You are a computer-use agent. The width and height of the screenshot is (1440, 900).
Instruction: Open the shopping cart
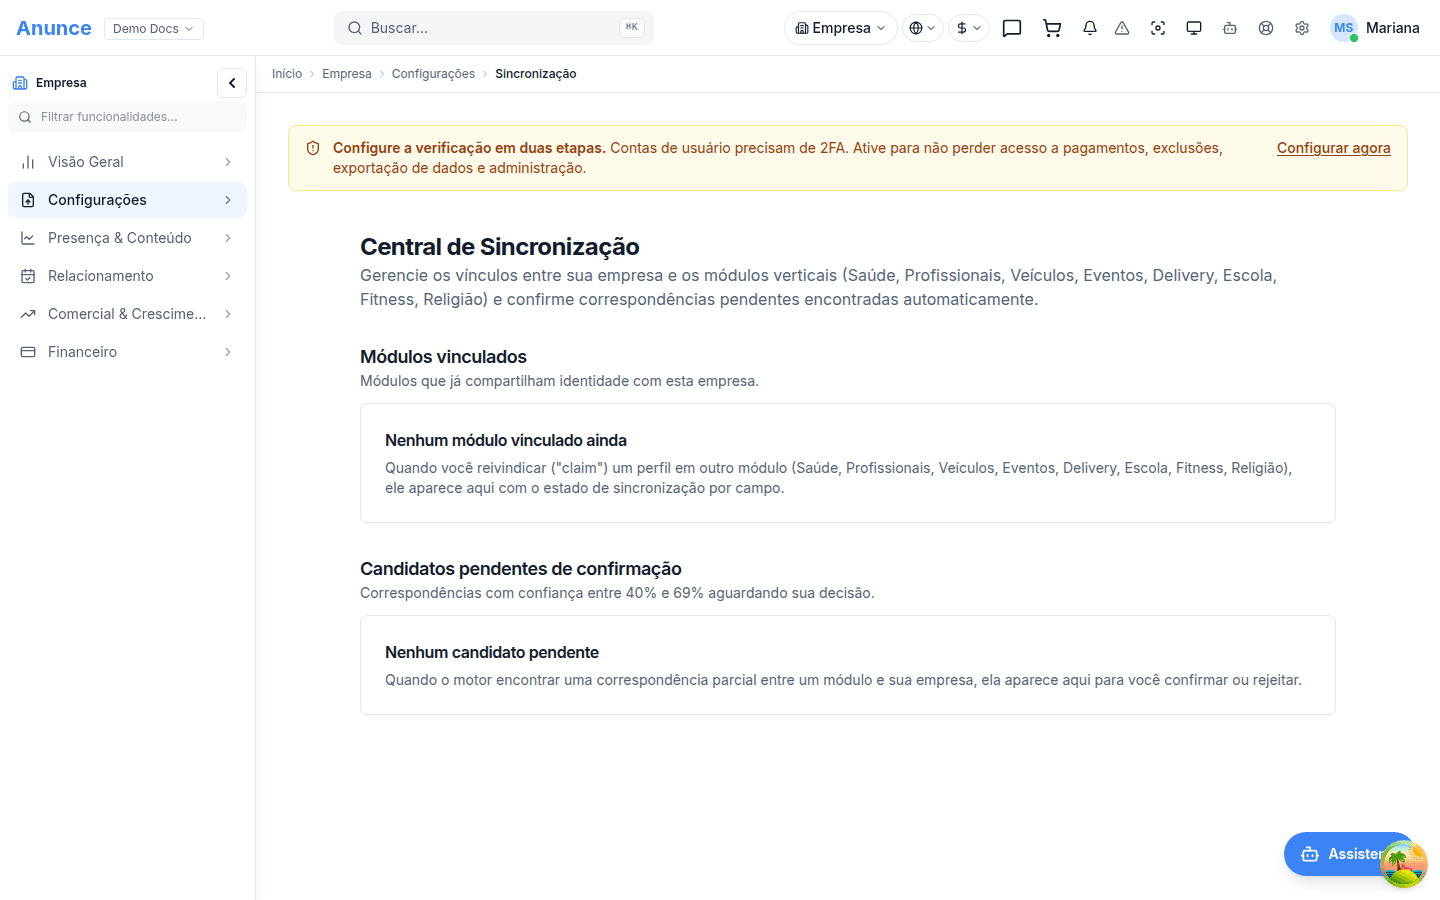tap(1052, 28)
